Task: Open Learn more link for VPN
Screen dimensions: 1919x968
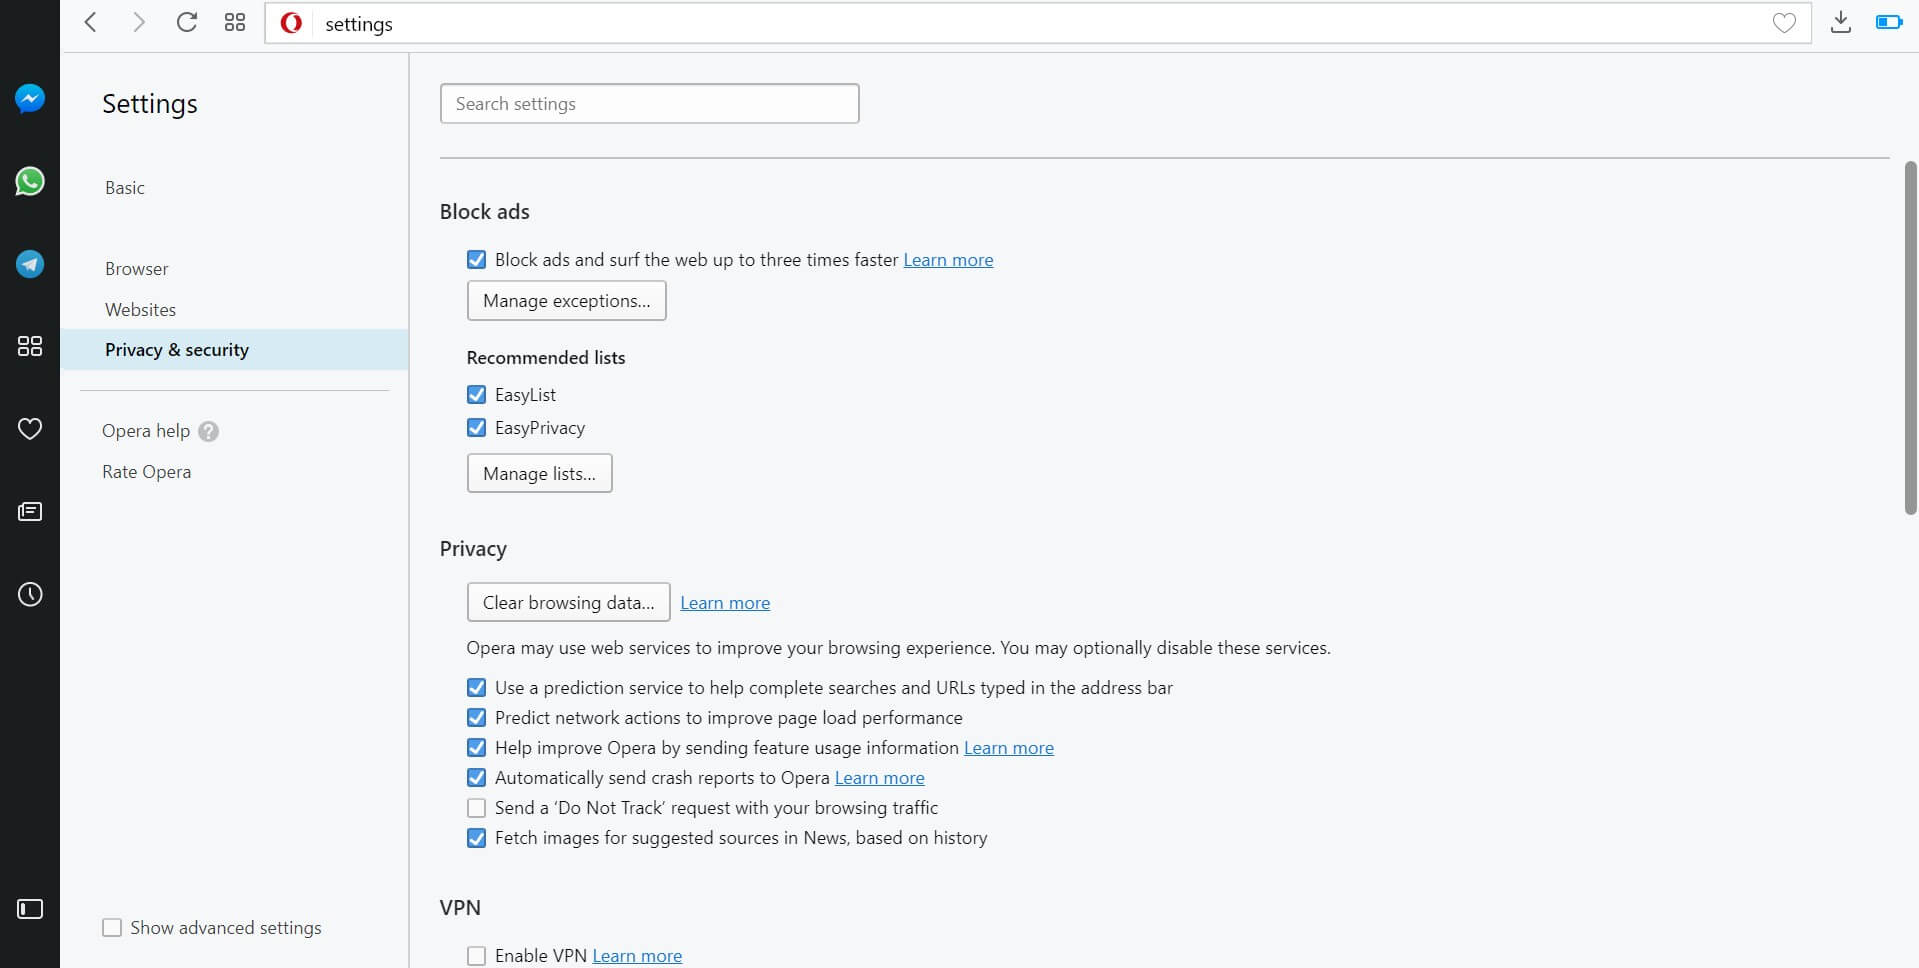Action: click(x=637, y=956)
